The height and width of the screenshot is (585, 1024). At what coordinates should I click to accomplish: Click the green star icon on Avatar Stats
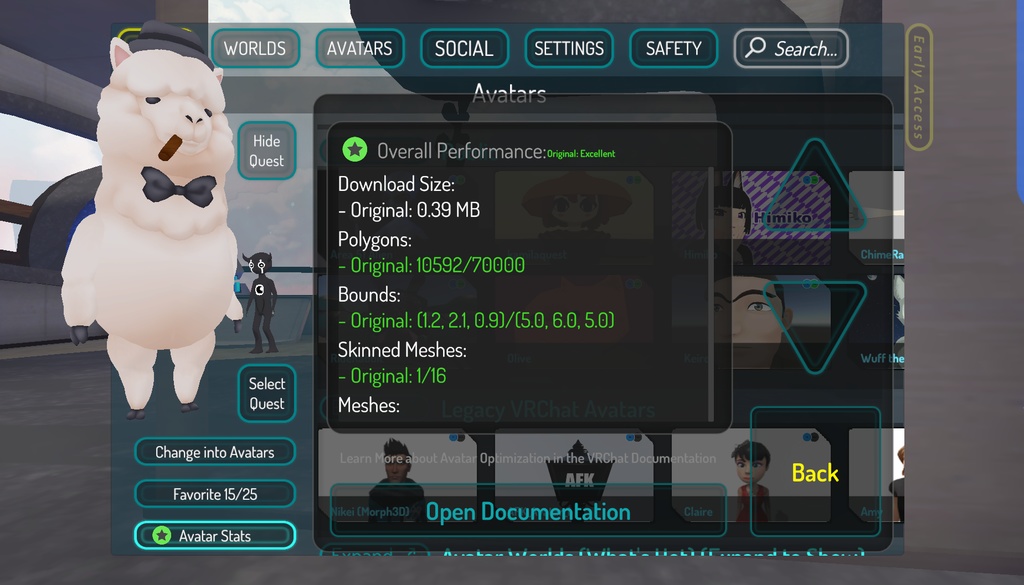coord(161,535)
